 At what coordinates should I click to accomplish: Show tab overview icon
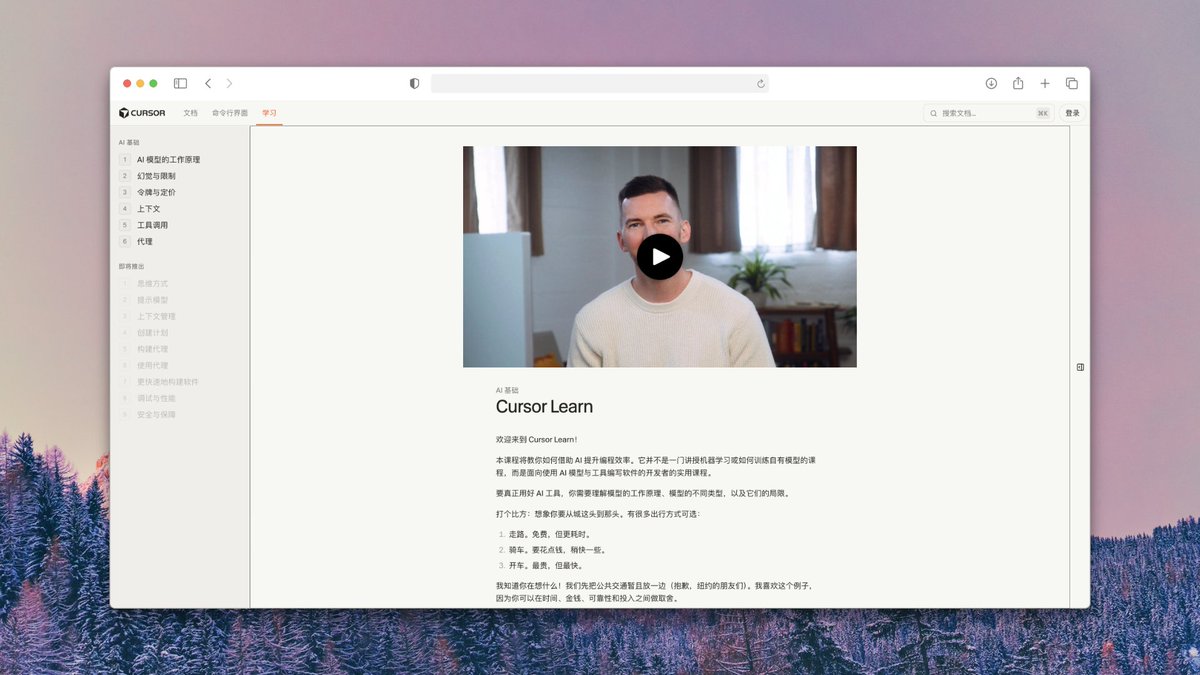click(1071, 83)
